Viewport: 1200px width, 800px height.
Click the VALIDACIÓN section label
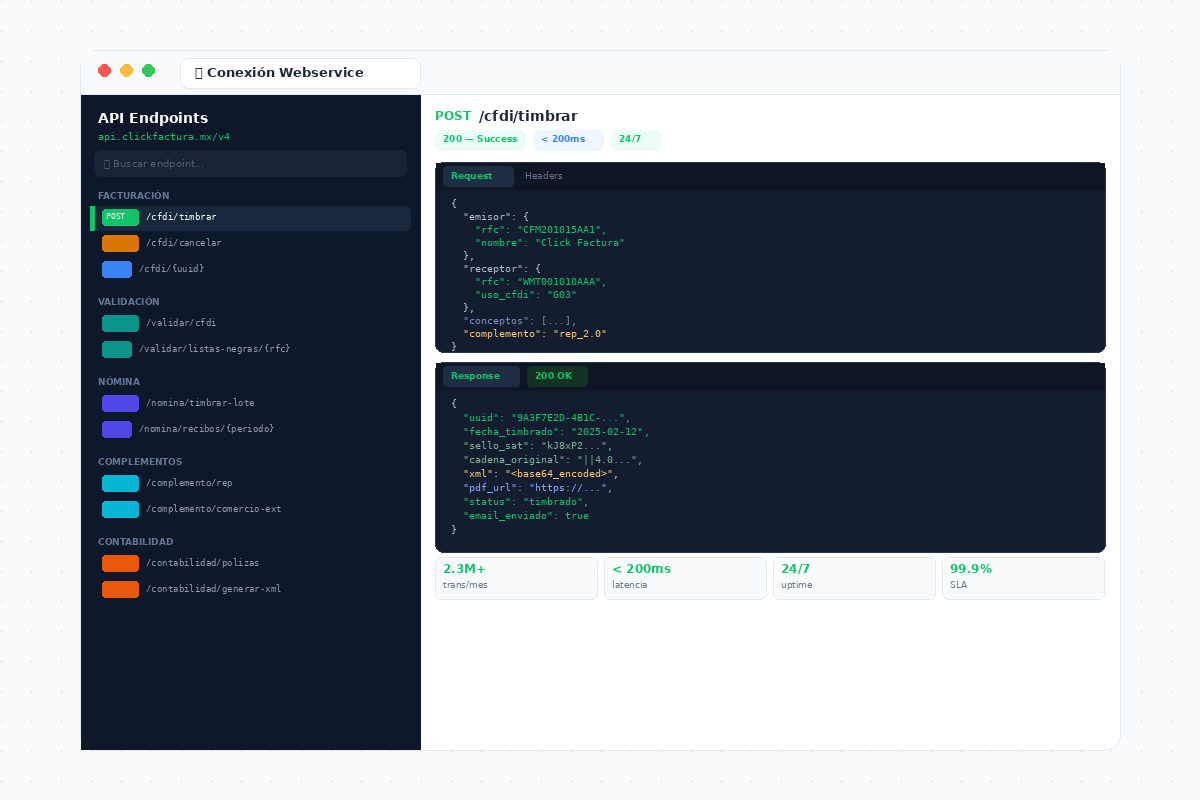pos(129,302)
